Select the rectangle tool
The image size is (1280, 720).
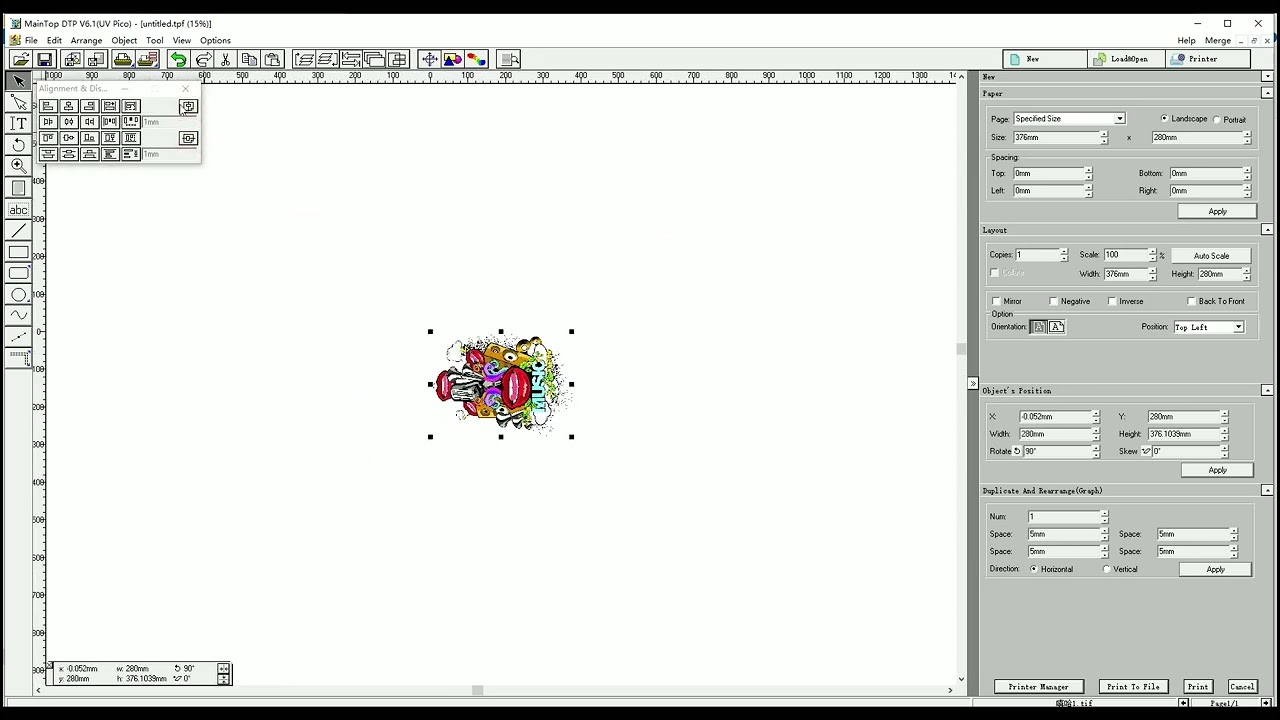pyautogui.click(x=18, y=252)
